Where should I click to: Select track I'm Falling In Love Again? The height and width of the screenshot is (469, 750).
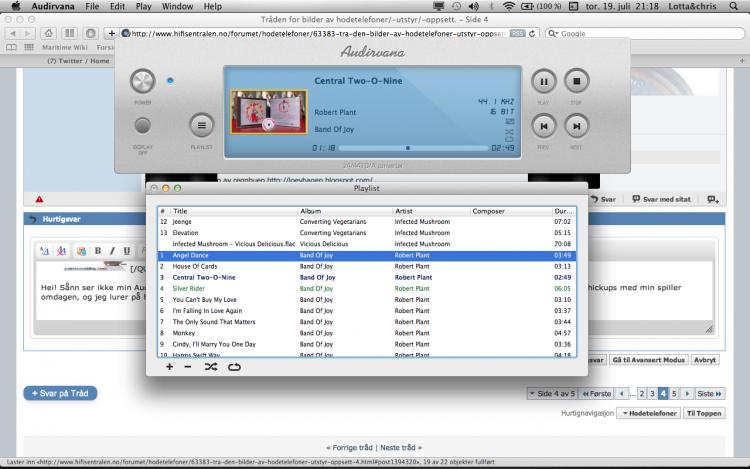(x=367, y=311)
